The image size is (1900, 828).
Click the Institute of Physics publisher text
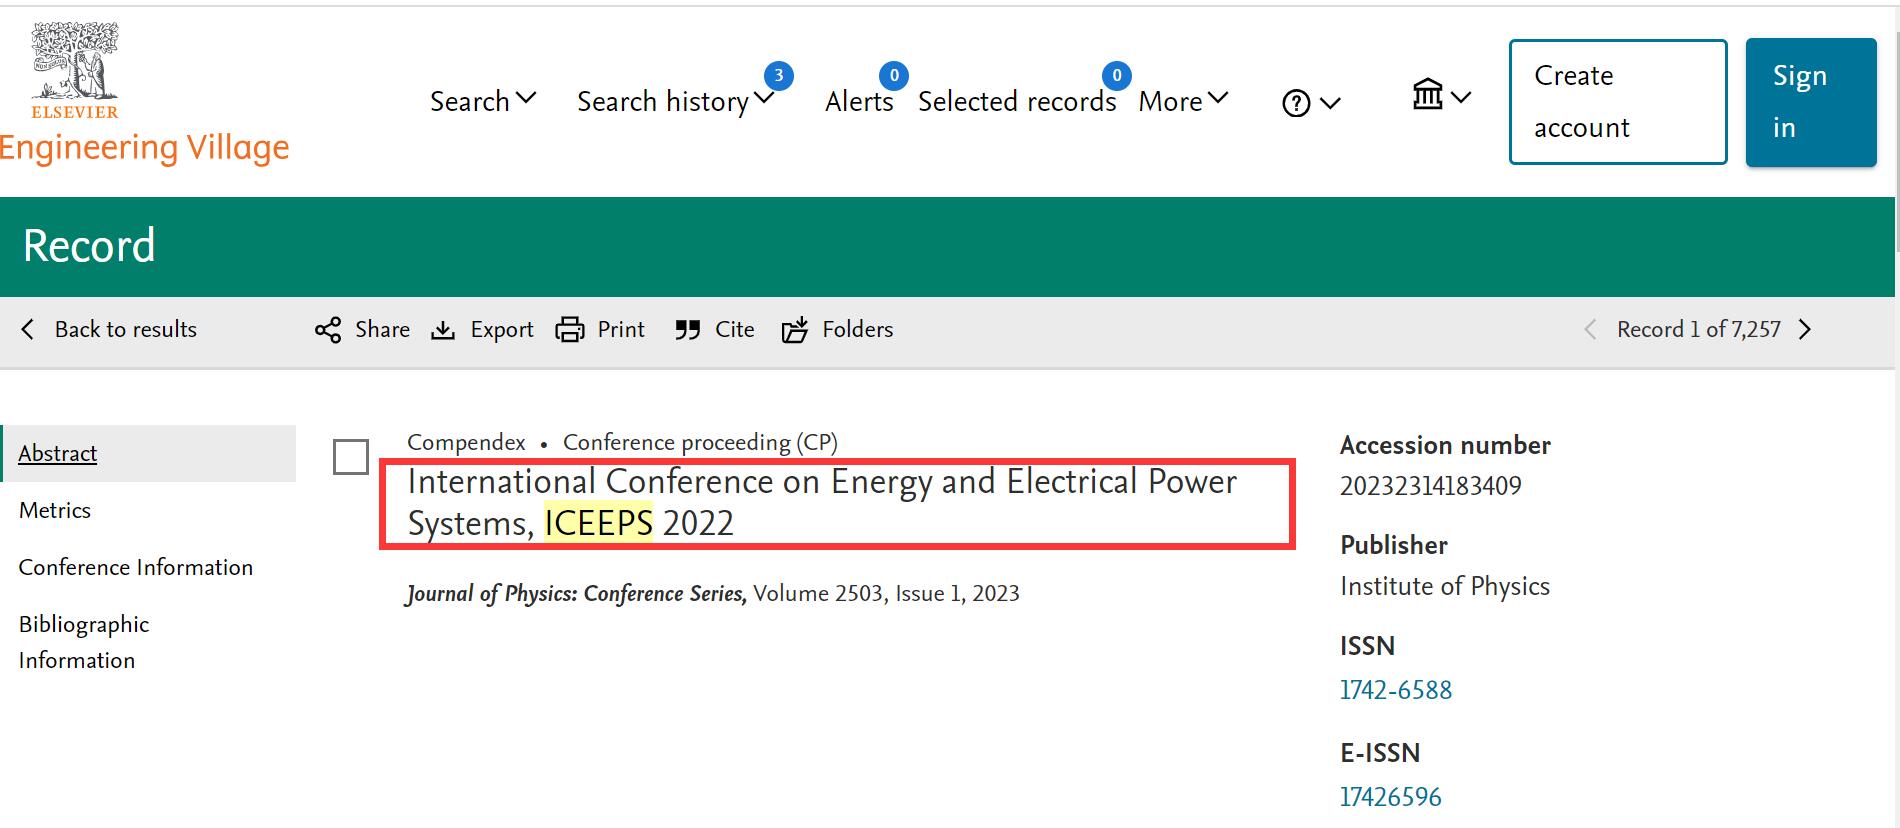point(1445,586)
